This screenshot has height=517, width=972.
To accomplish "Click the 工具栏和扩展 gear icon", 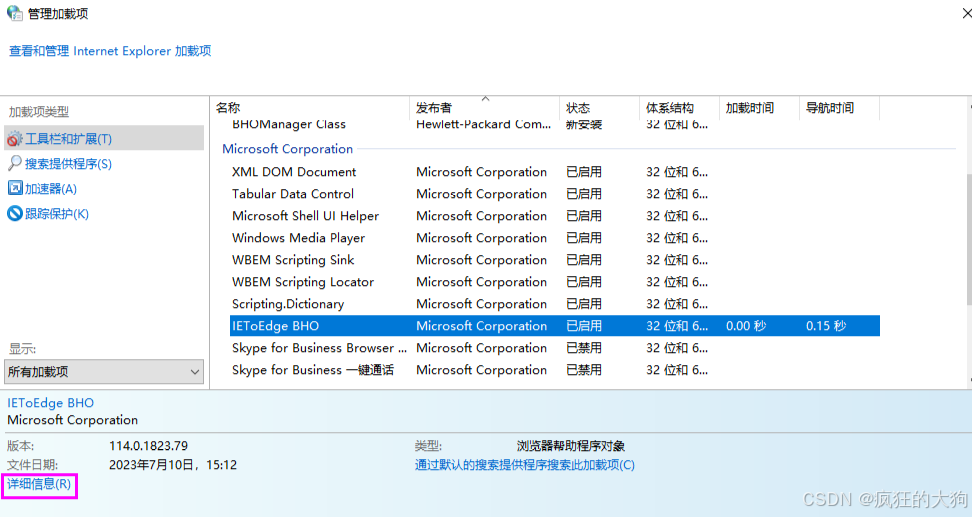I will click(14, 139).
